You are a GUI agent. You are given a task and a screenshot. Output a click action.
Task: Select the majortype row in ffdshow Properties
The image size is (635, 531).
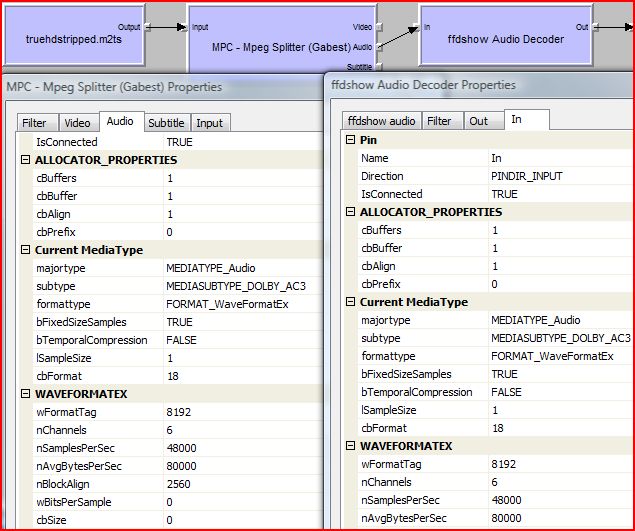496,320
